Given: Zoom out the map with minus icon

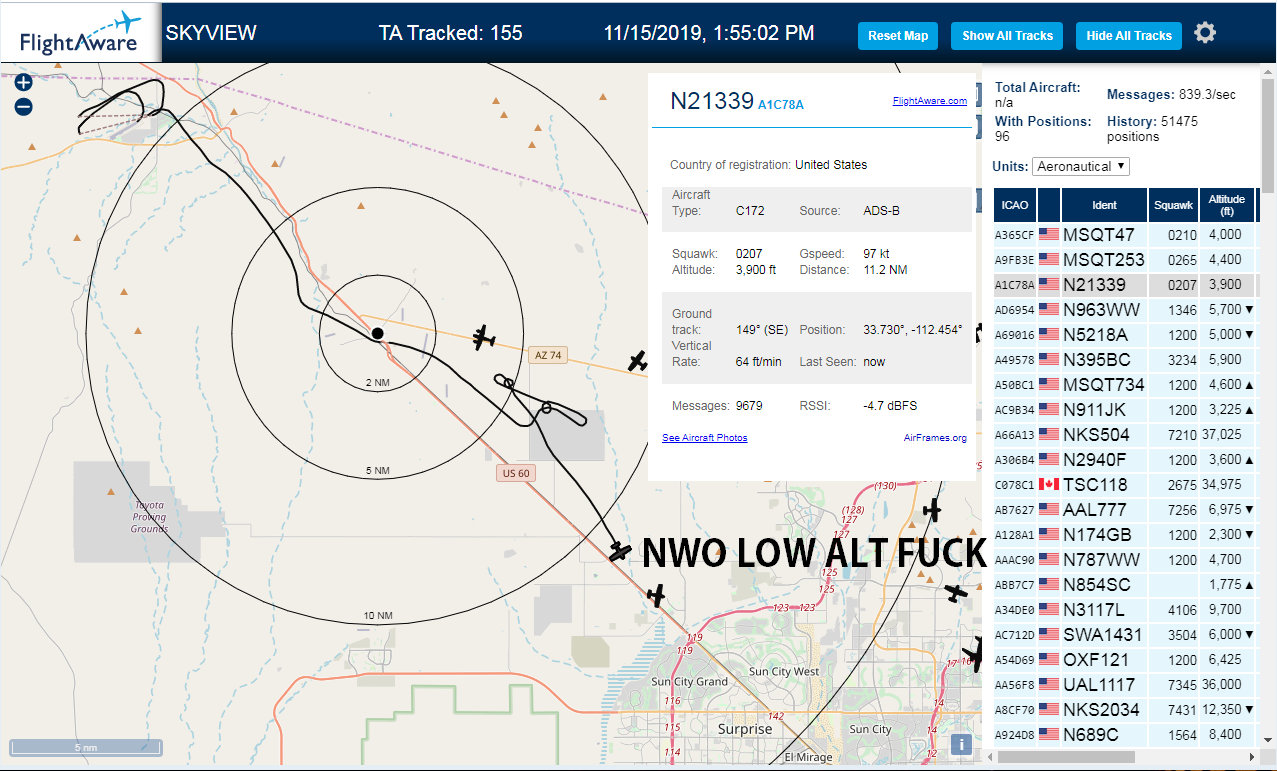Looking at the screenshot, I should pos(24,106).
